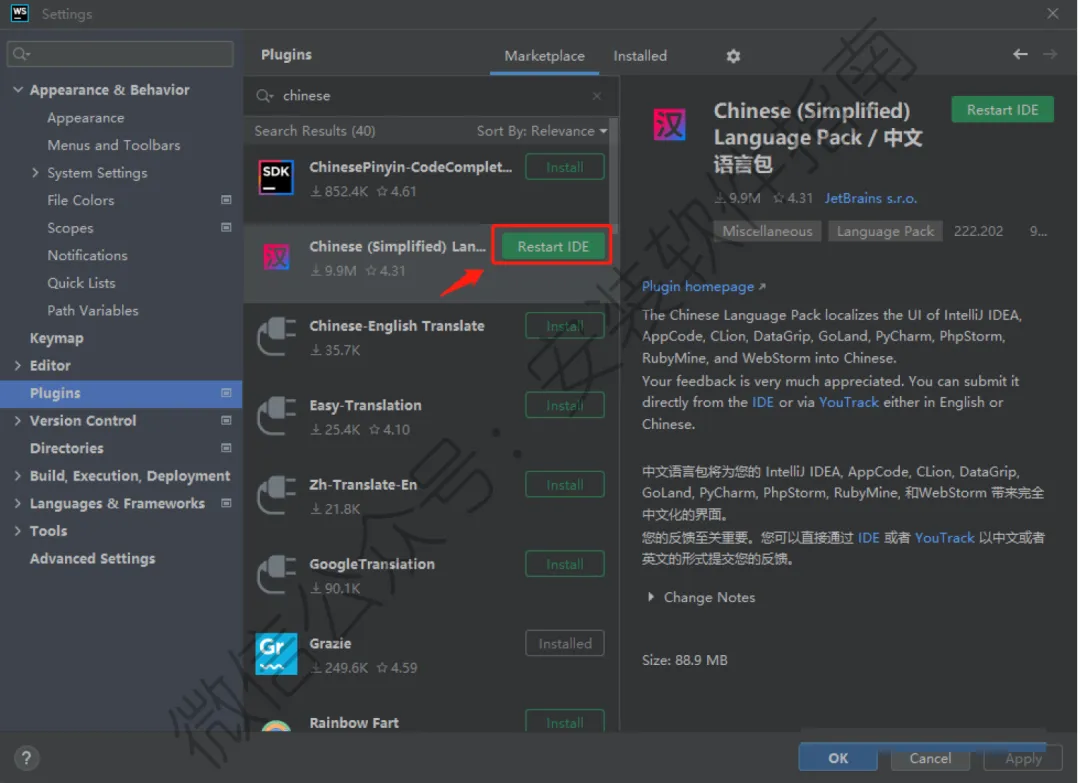This screenshot has width=1080, height=783.
Task: Clear the chinese search text
Action: pos(596,96)
